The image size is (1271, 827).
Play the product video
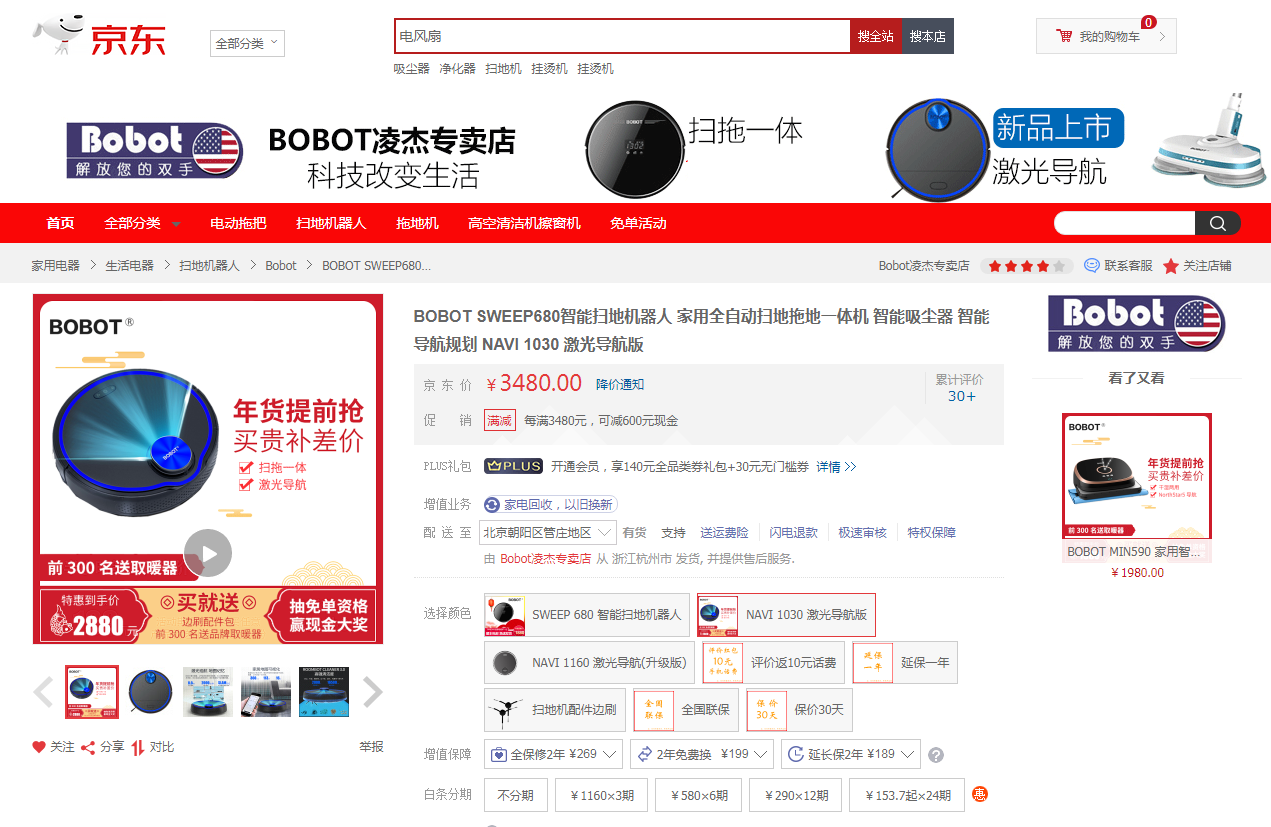(x=208, y=553)
